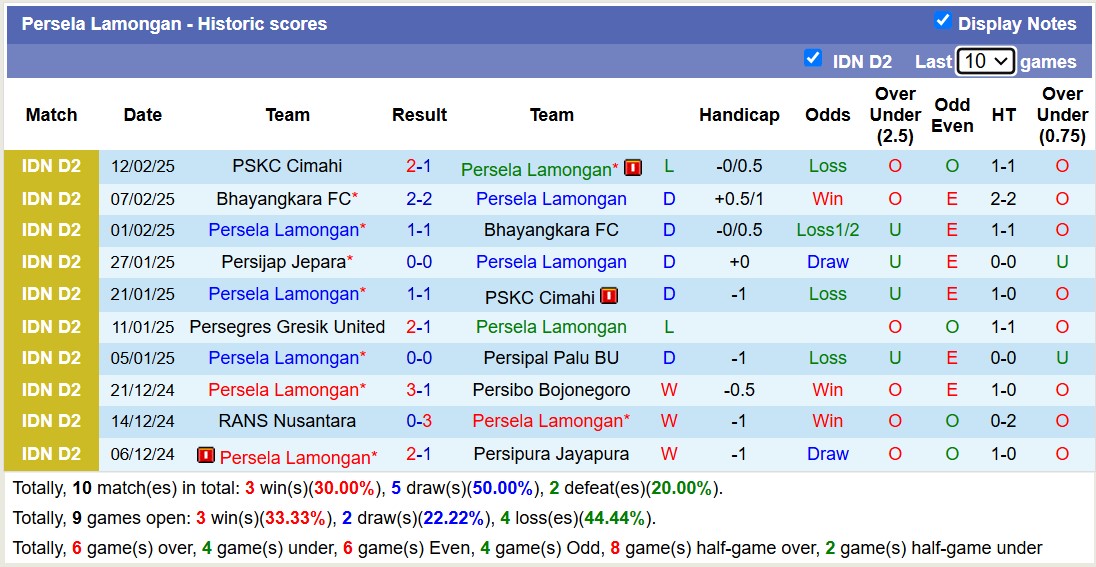Click the Match column header
The image size is (1096, 567).
[52, 115]
